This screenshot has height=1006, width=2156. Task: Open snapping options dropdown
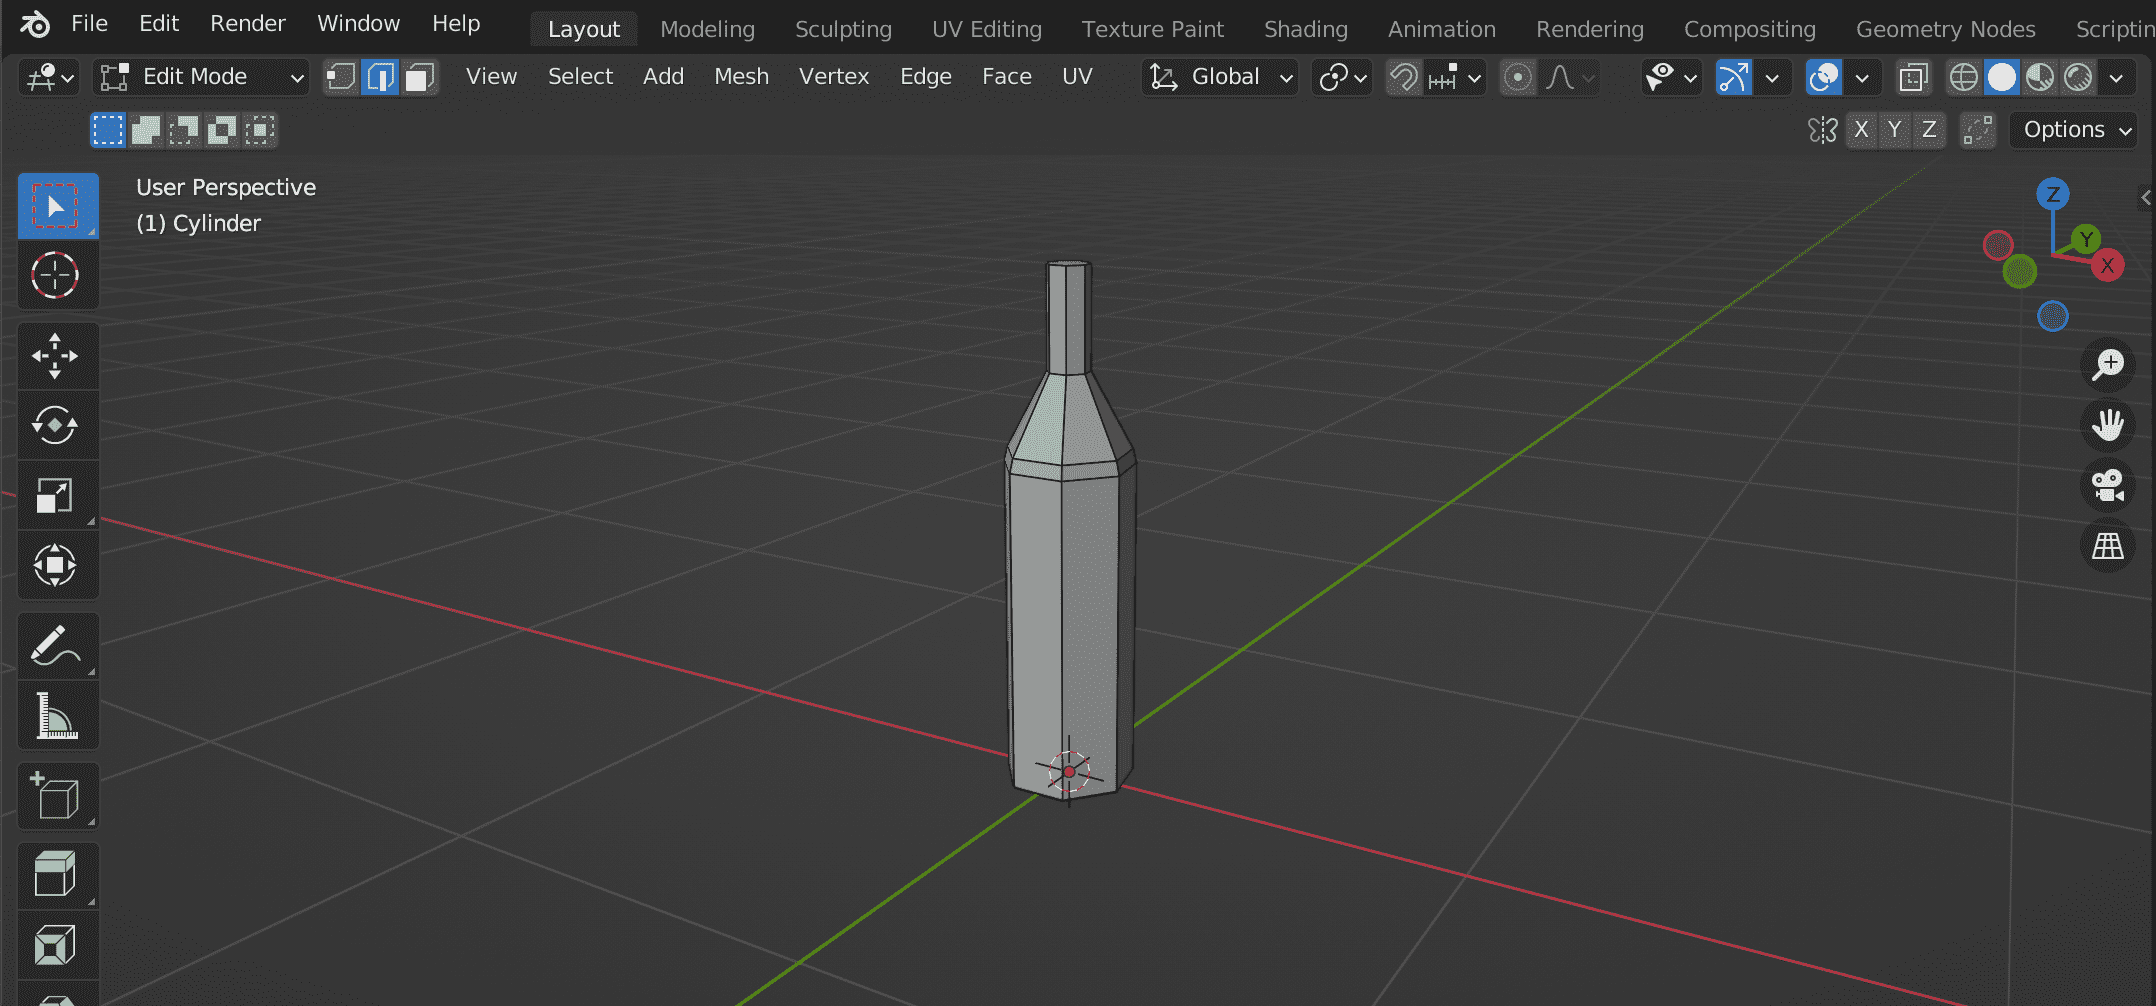coord(1456,77)
